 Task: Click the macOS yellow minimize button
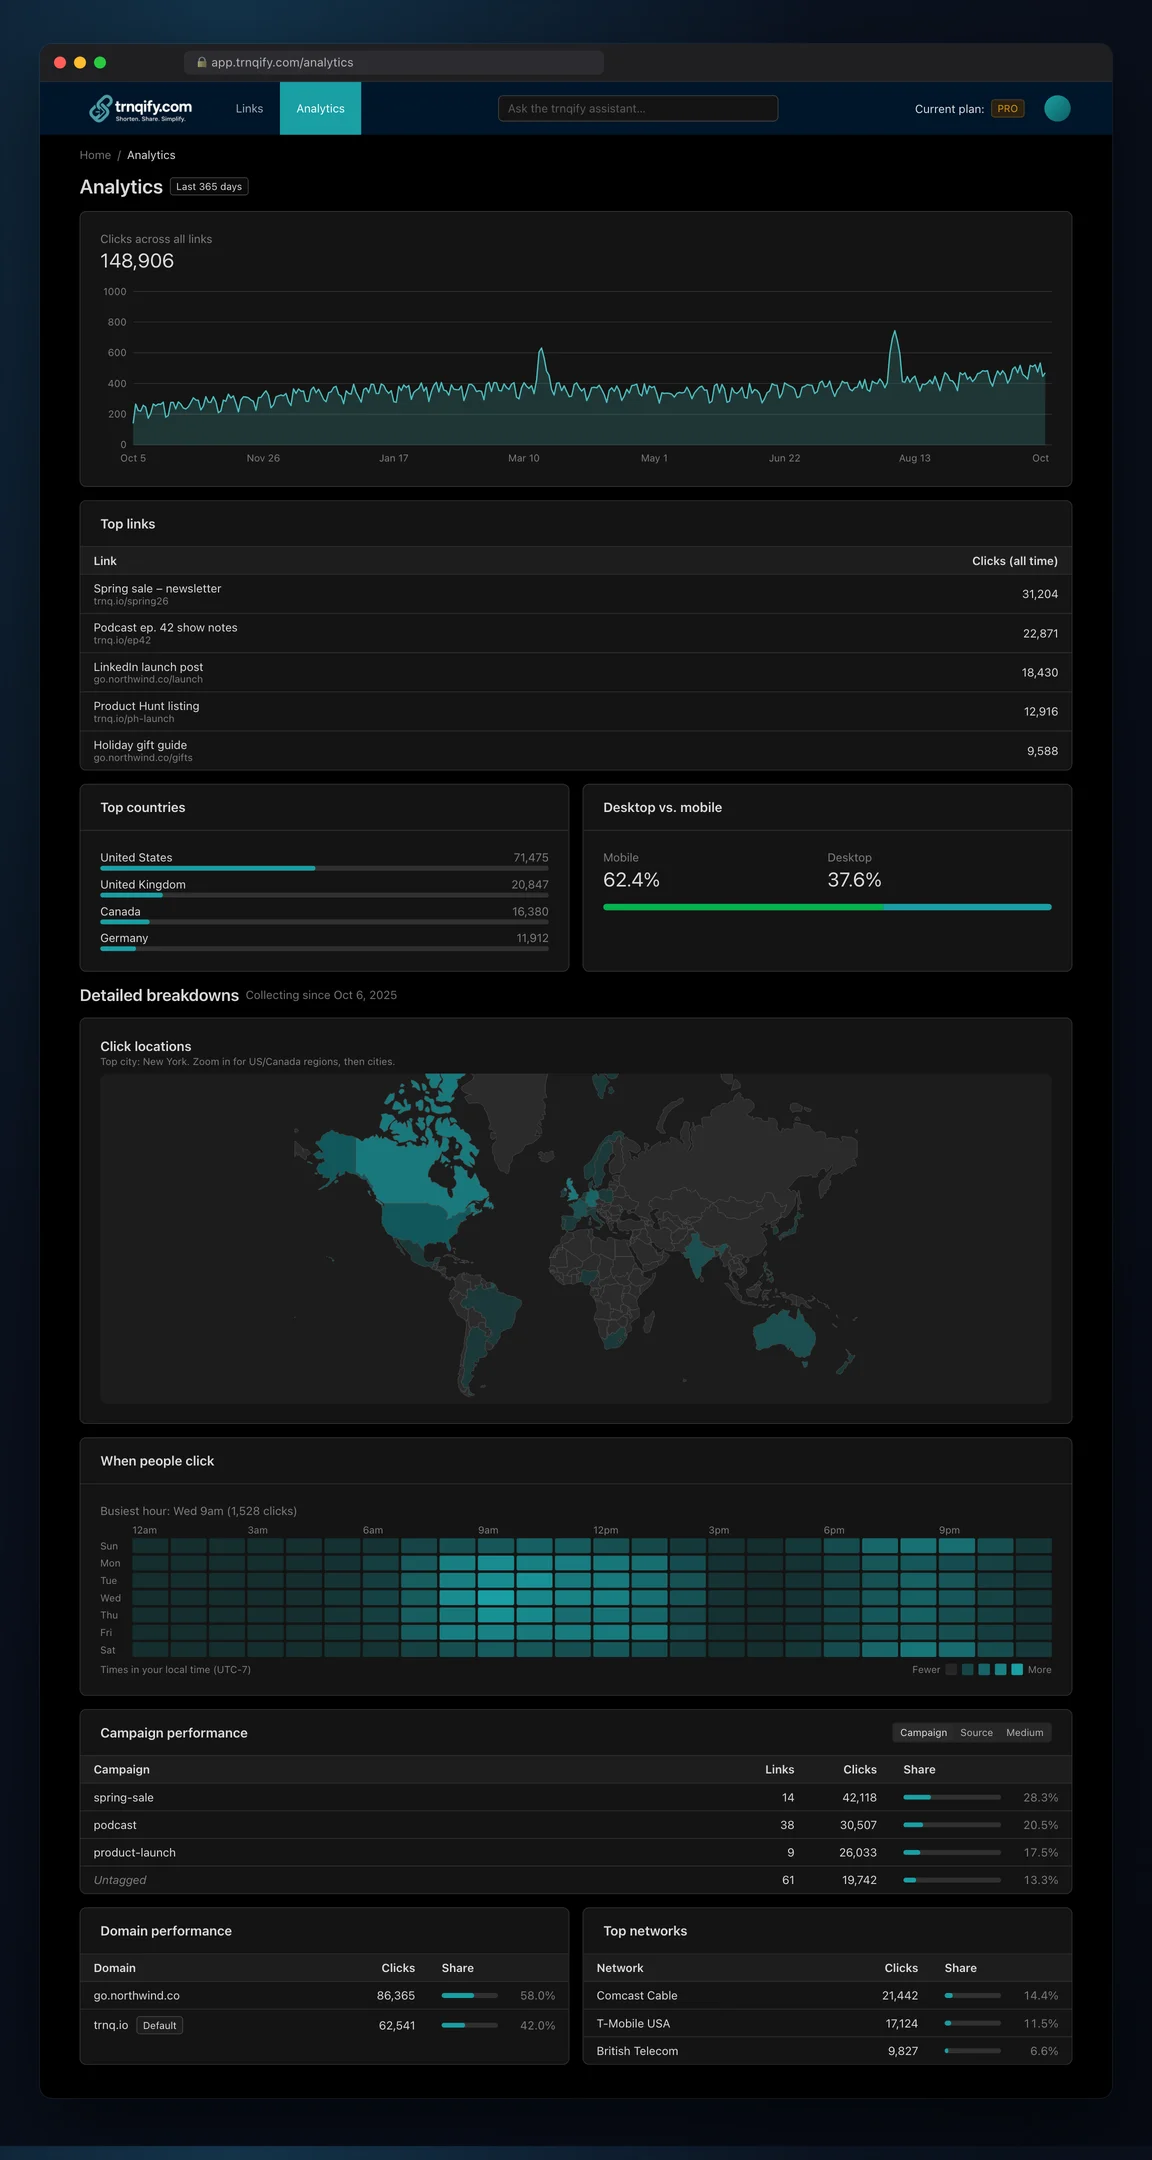coord(80,62)
